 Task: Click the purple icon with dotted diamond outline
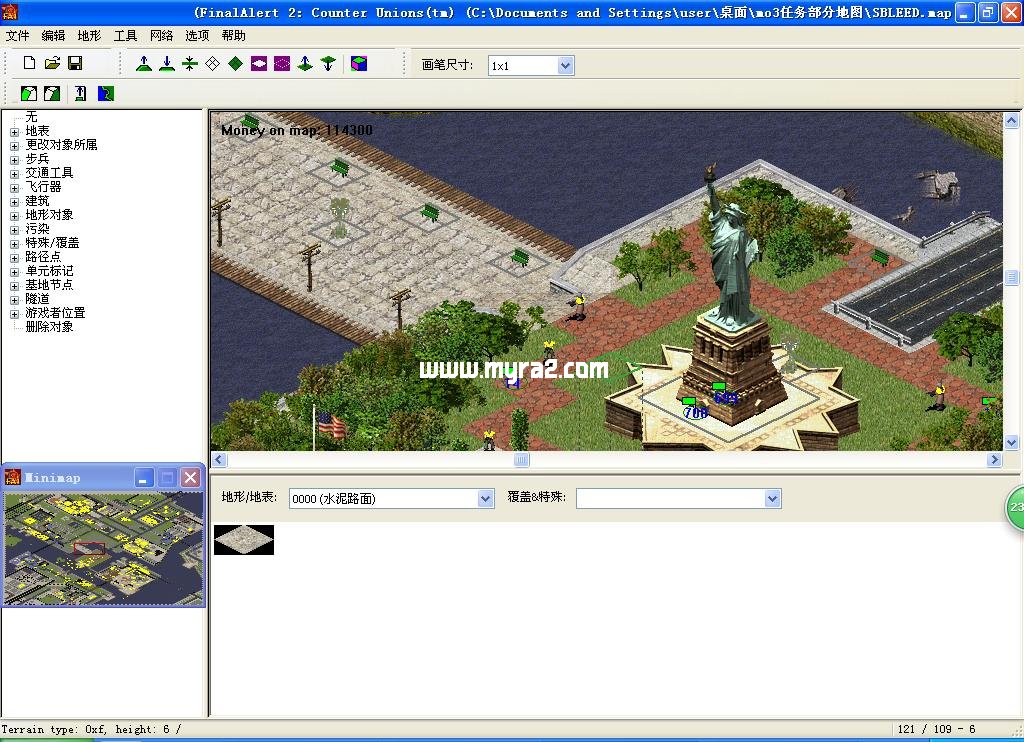[281, 63]
